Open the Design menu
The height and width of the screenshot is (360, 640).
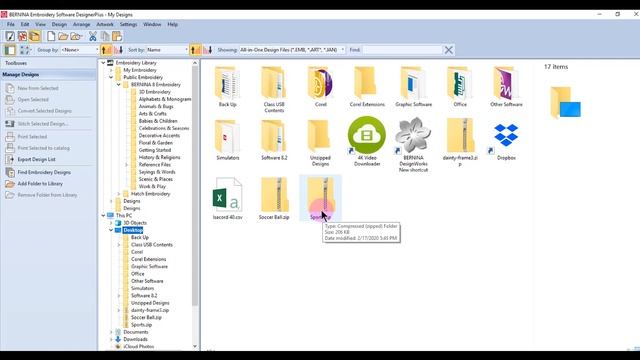59,24
